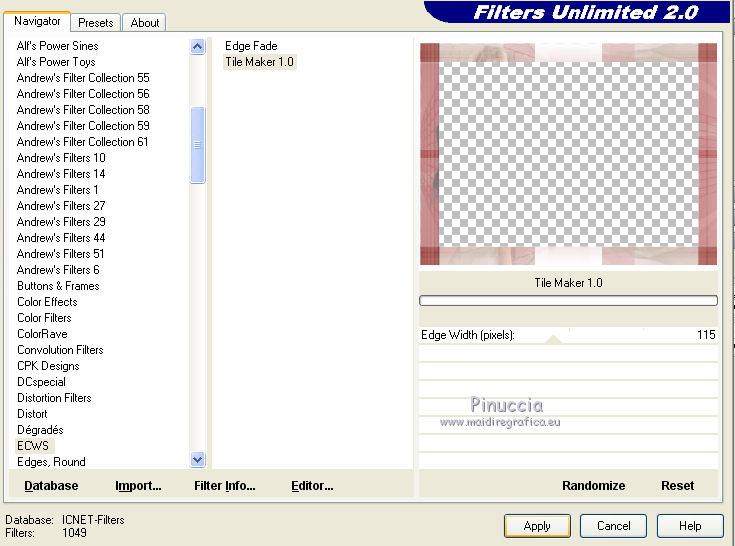
Task: Click the category list scroll-down arrow
Action: coord(197,460)
